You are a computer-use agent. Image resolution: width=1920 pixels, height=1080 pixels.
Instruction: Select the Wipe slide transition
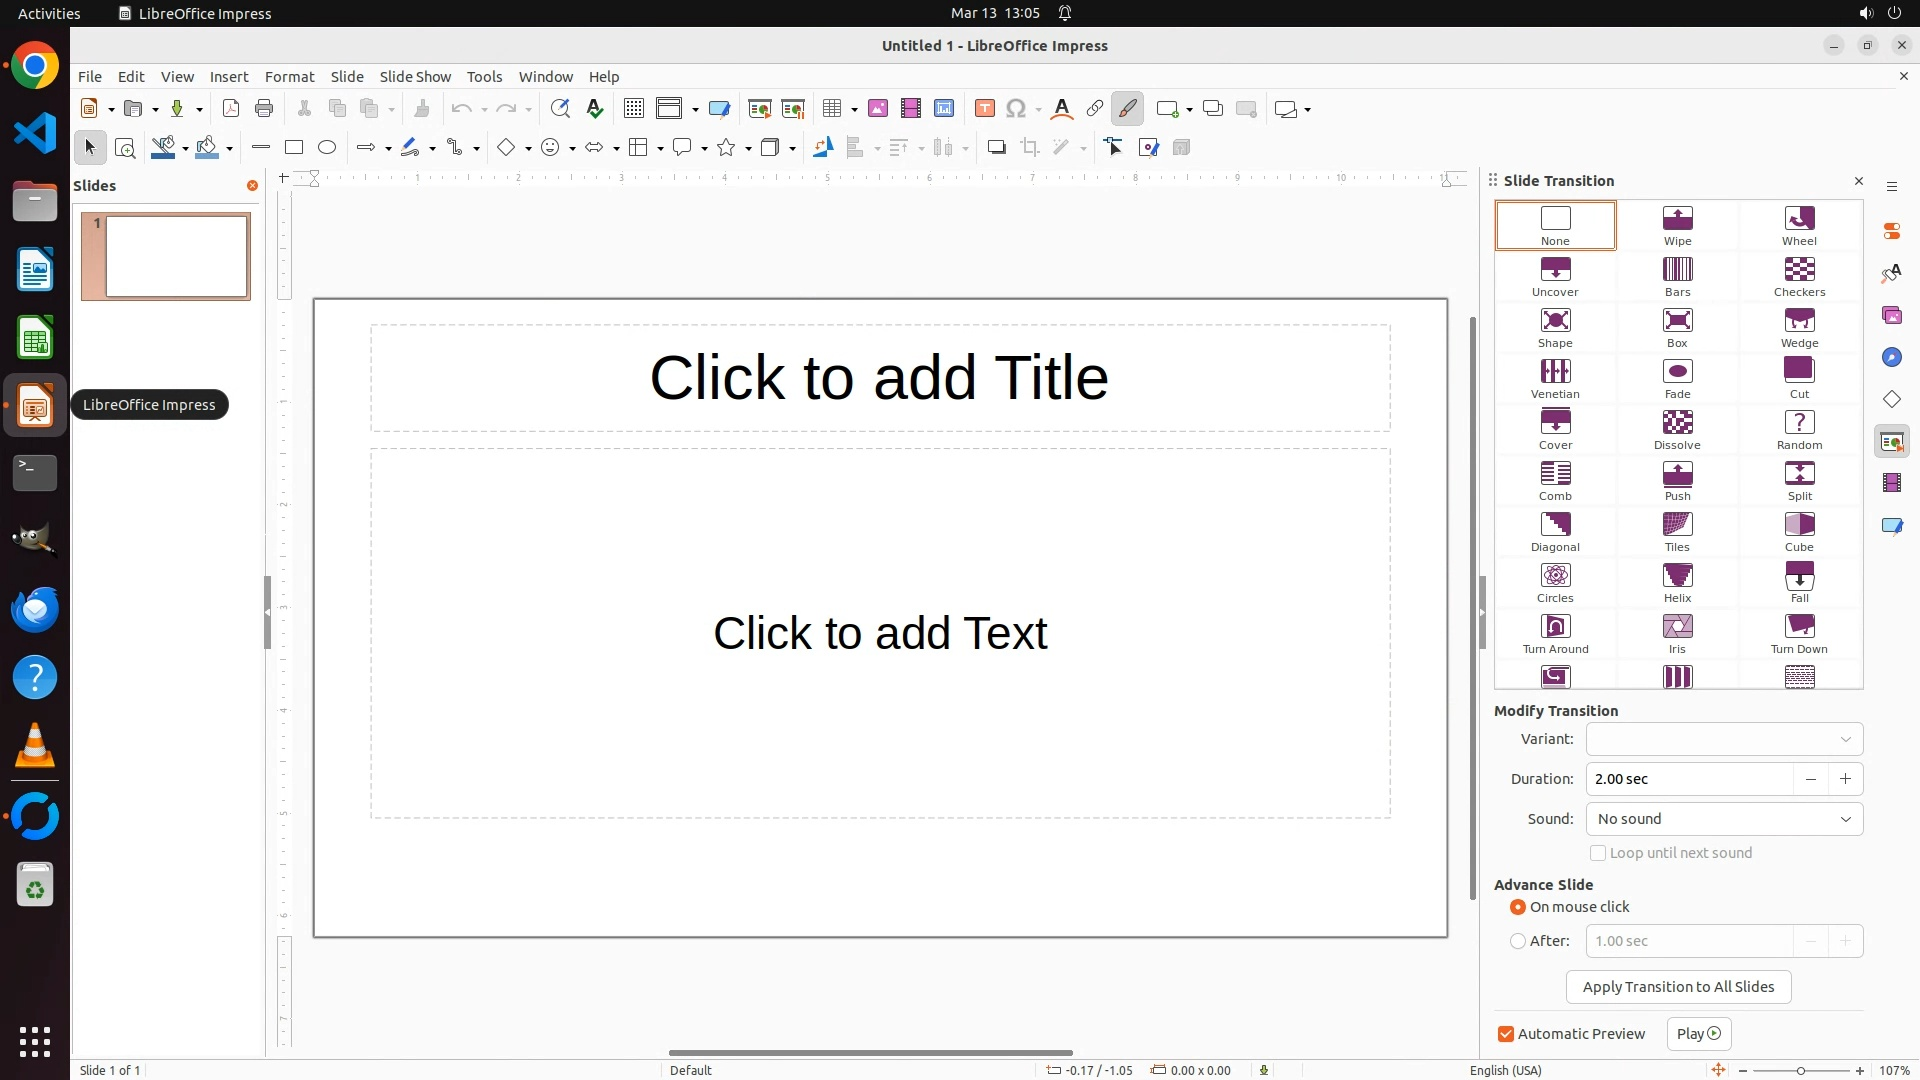(1677, 225)
